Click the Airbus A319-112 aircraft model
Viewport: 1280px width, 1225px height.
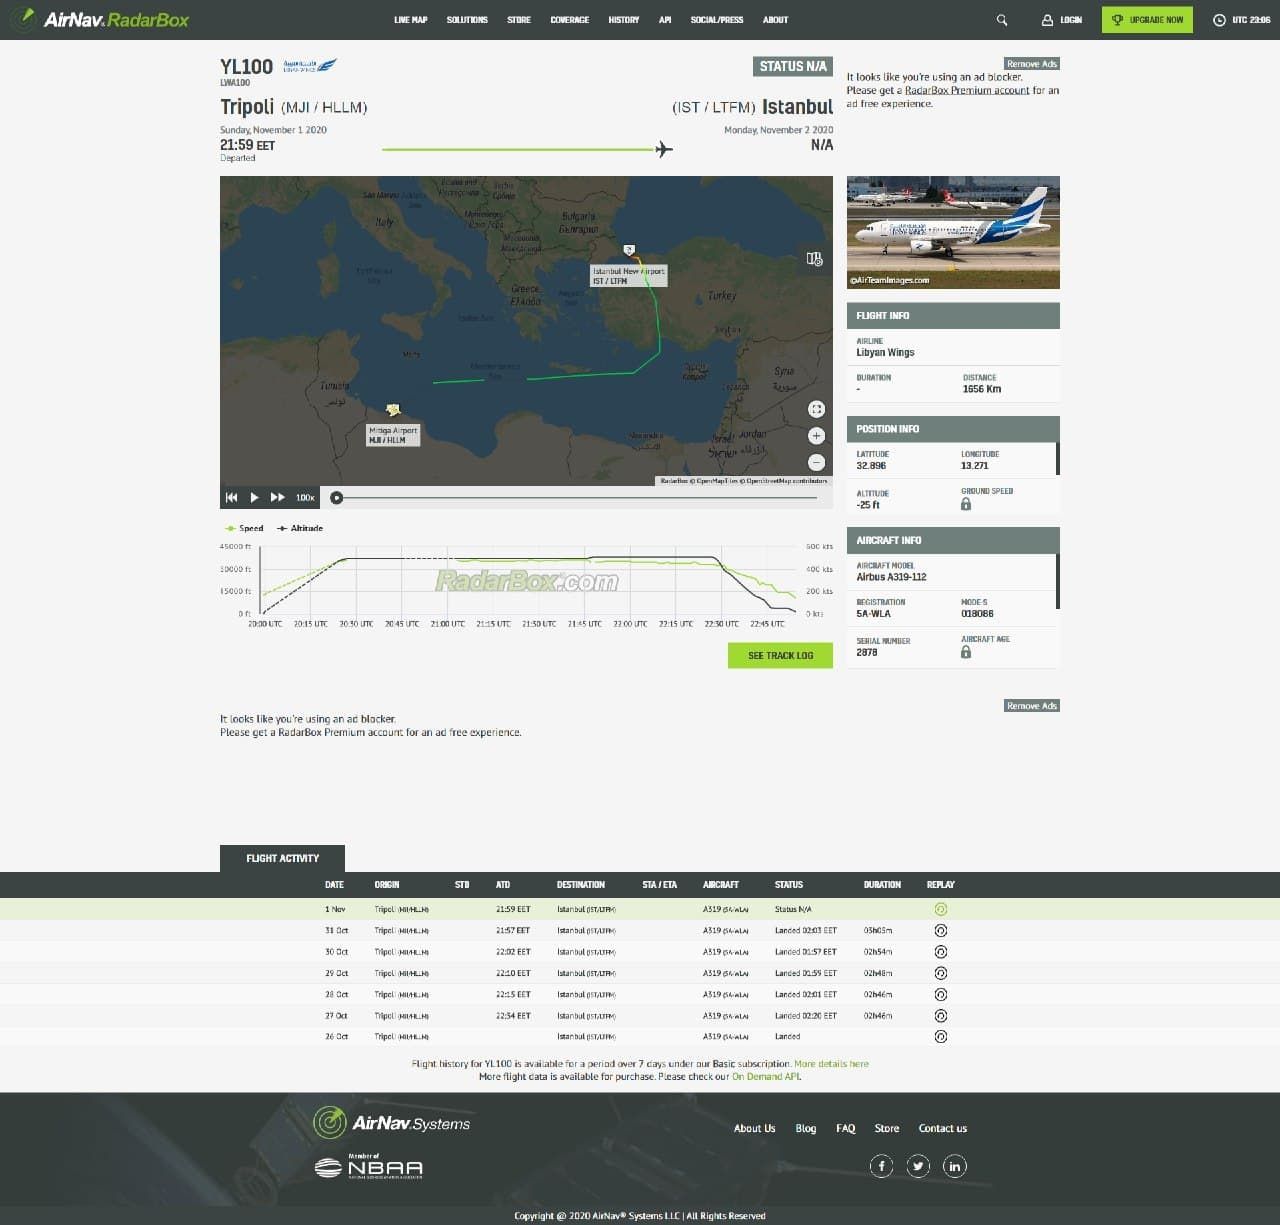pyautogui.click(x=891, y=577)
